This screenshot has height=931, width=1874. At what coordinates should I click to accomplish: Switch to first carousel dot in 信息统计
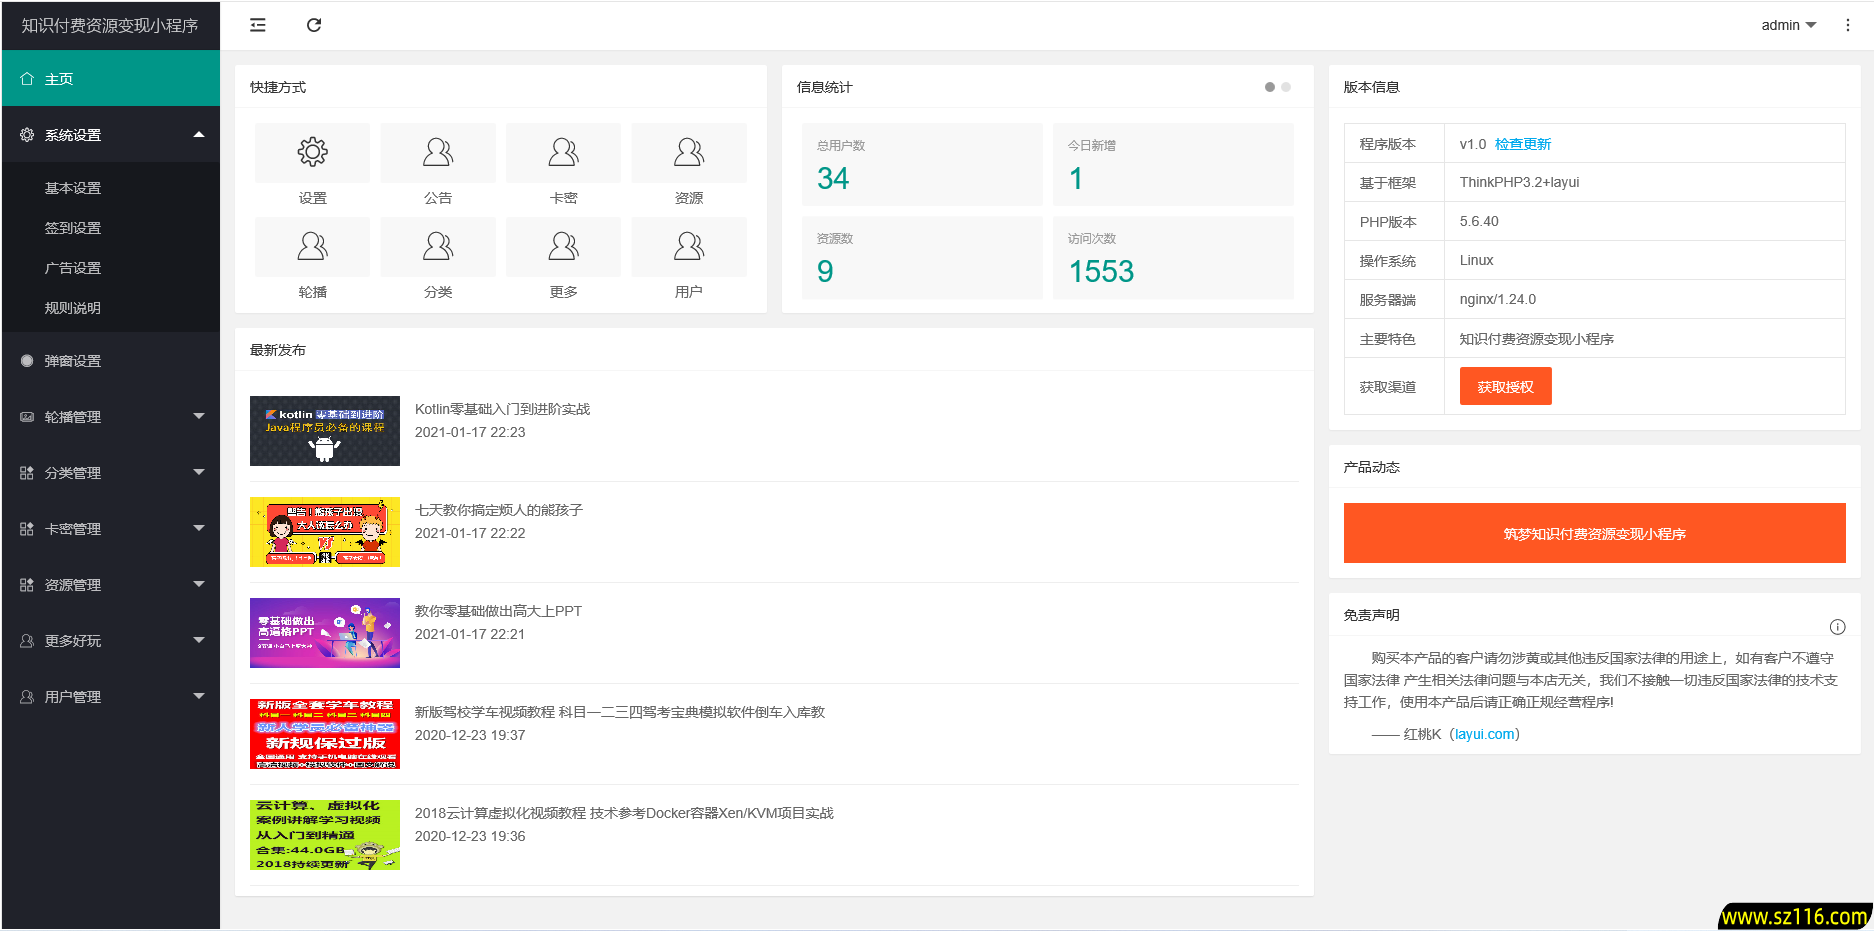coord(1270,87)
